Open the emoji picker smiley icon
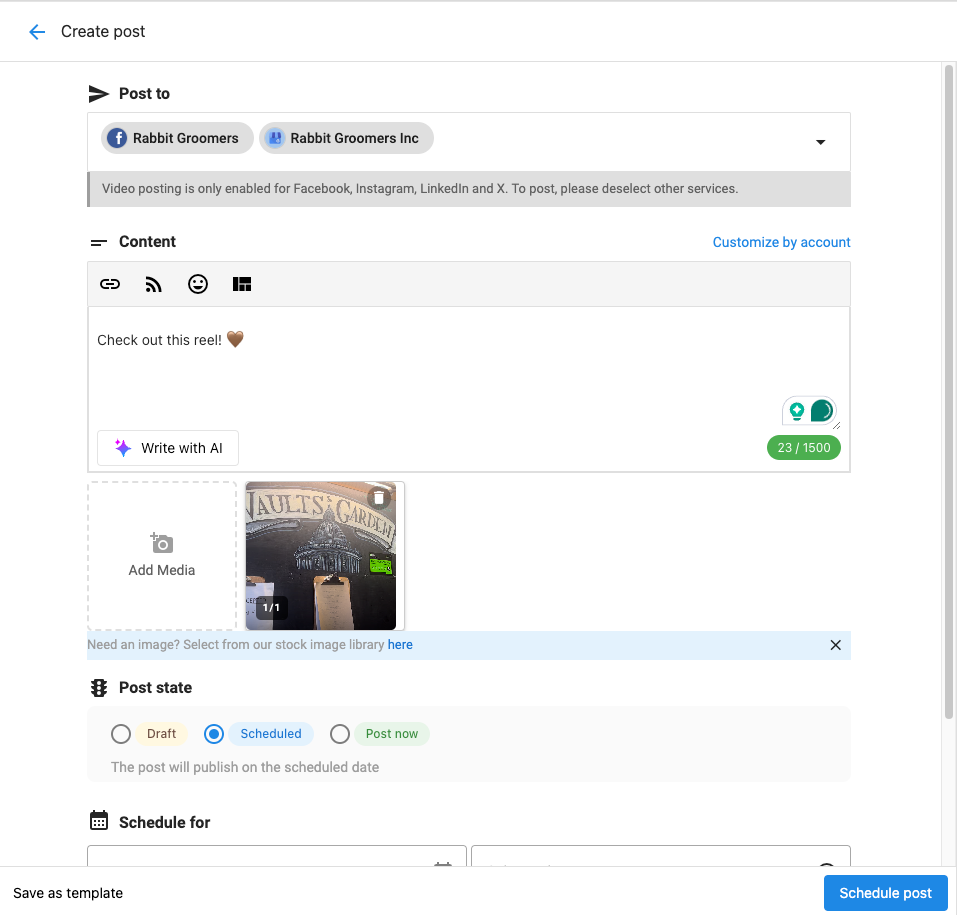This screenshot has height=915, width=957. pyautogui.click(x=198, y=284)
